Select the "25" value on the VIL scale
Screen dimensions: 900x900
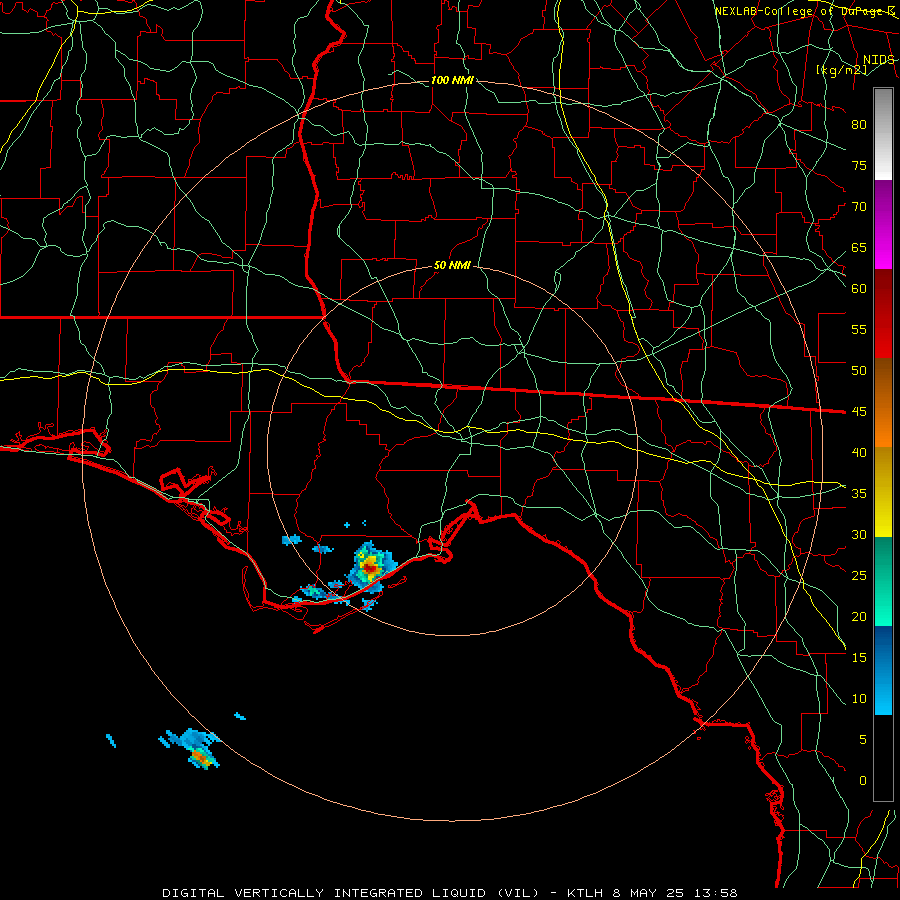coord(859,575)
